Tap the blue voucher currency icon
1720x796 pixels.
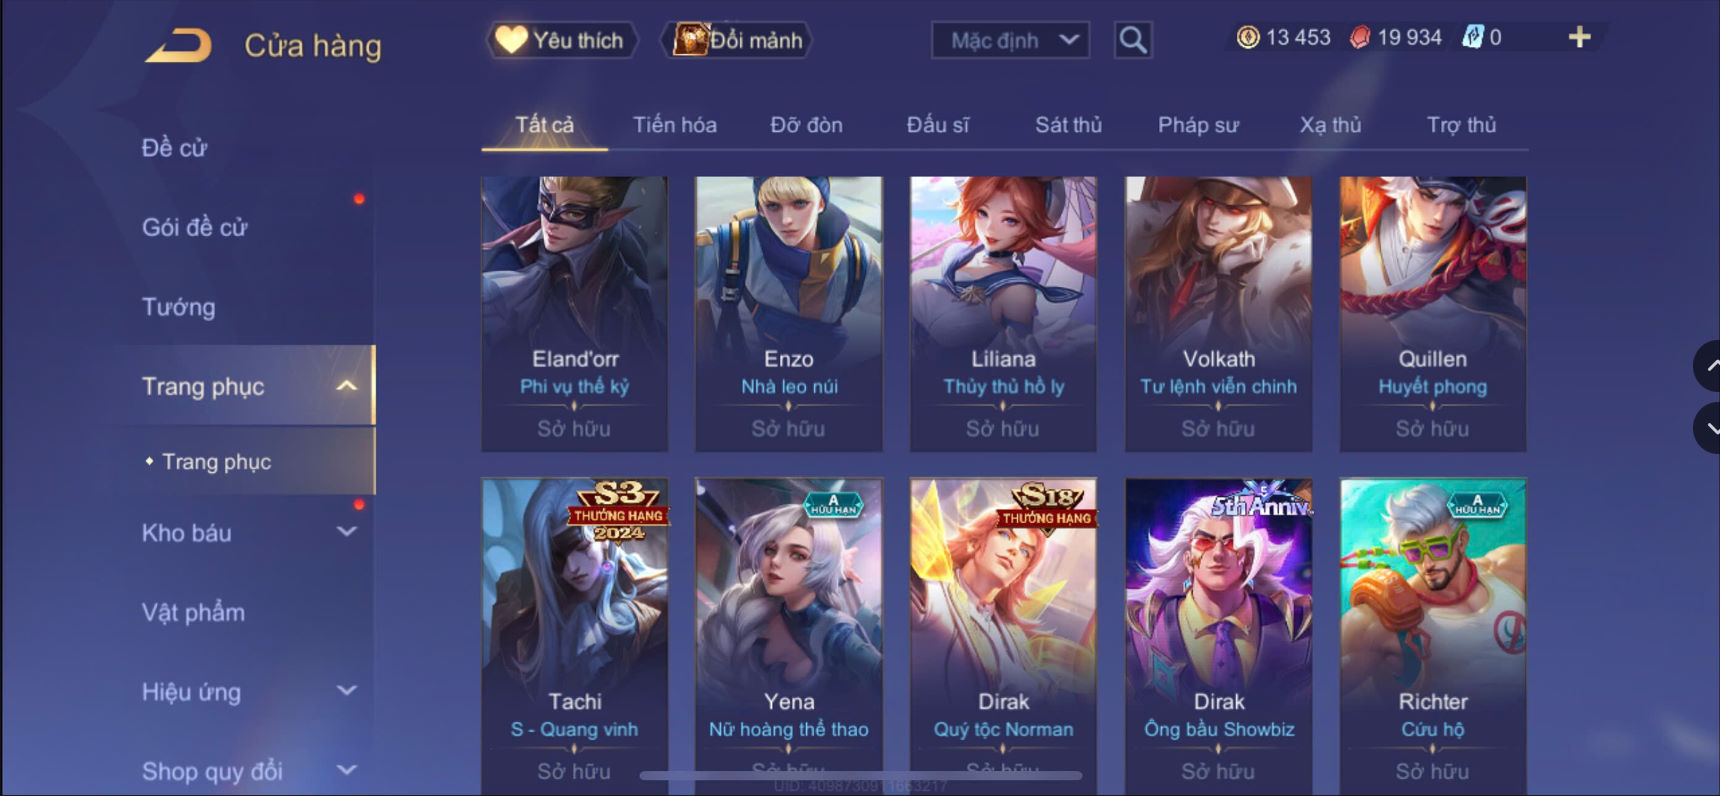1472,37
